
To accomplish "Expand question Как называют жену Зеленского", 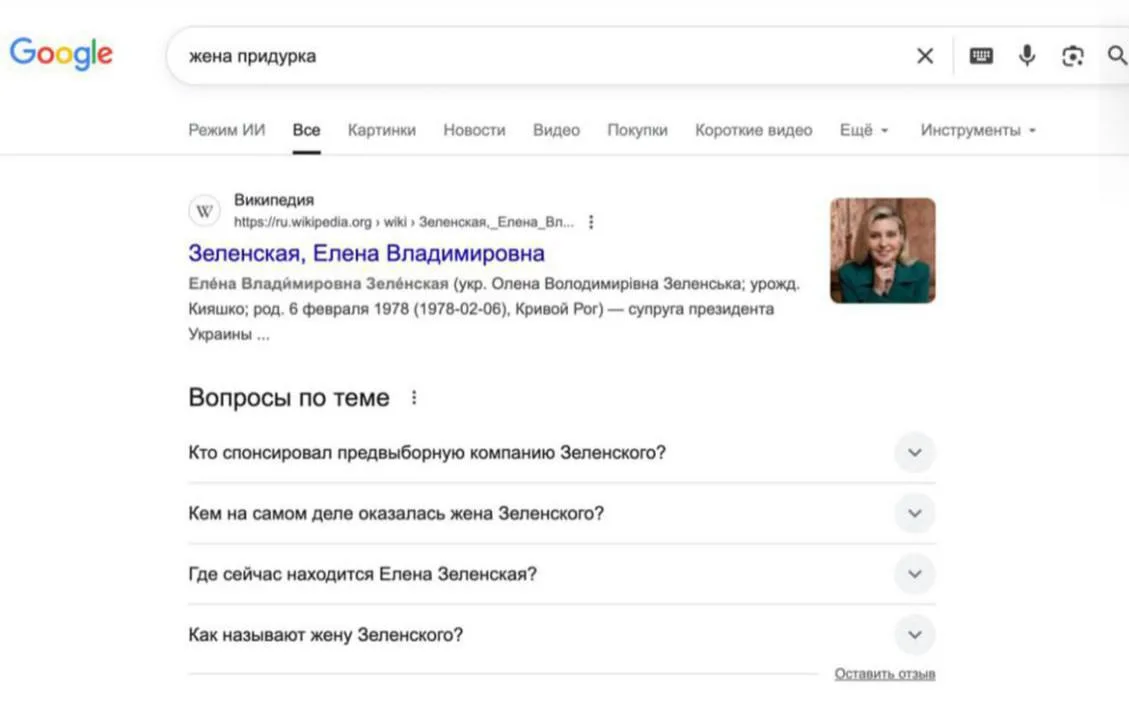I will coord(914,635).
